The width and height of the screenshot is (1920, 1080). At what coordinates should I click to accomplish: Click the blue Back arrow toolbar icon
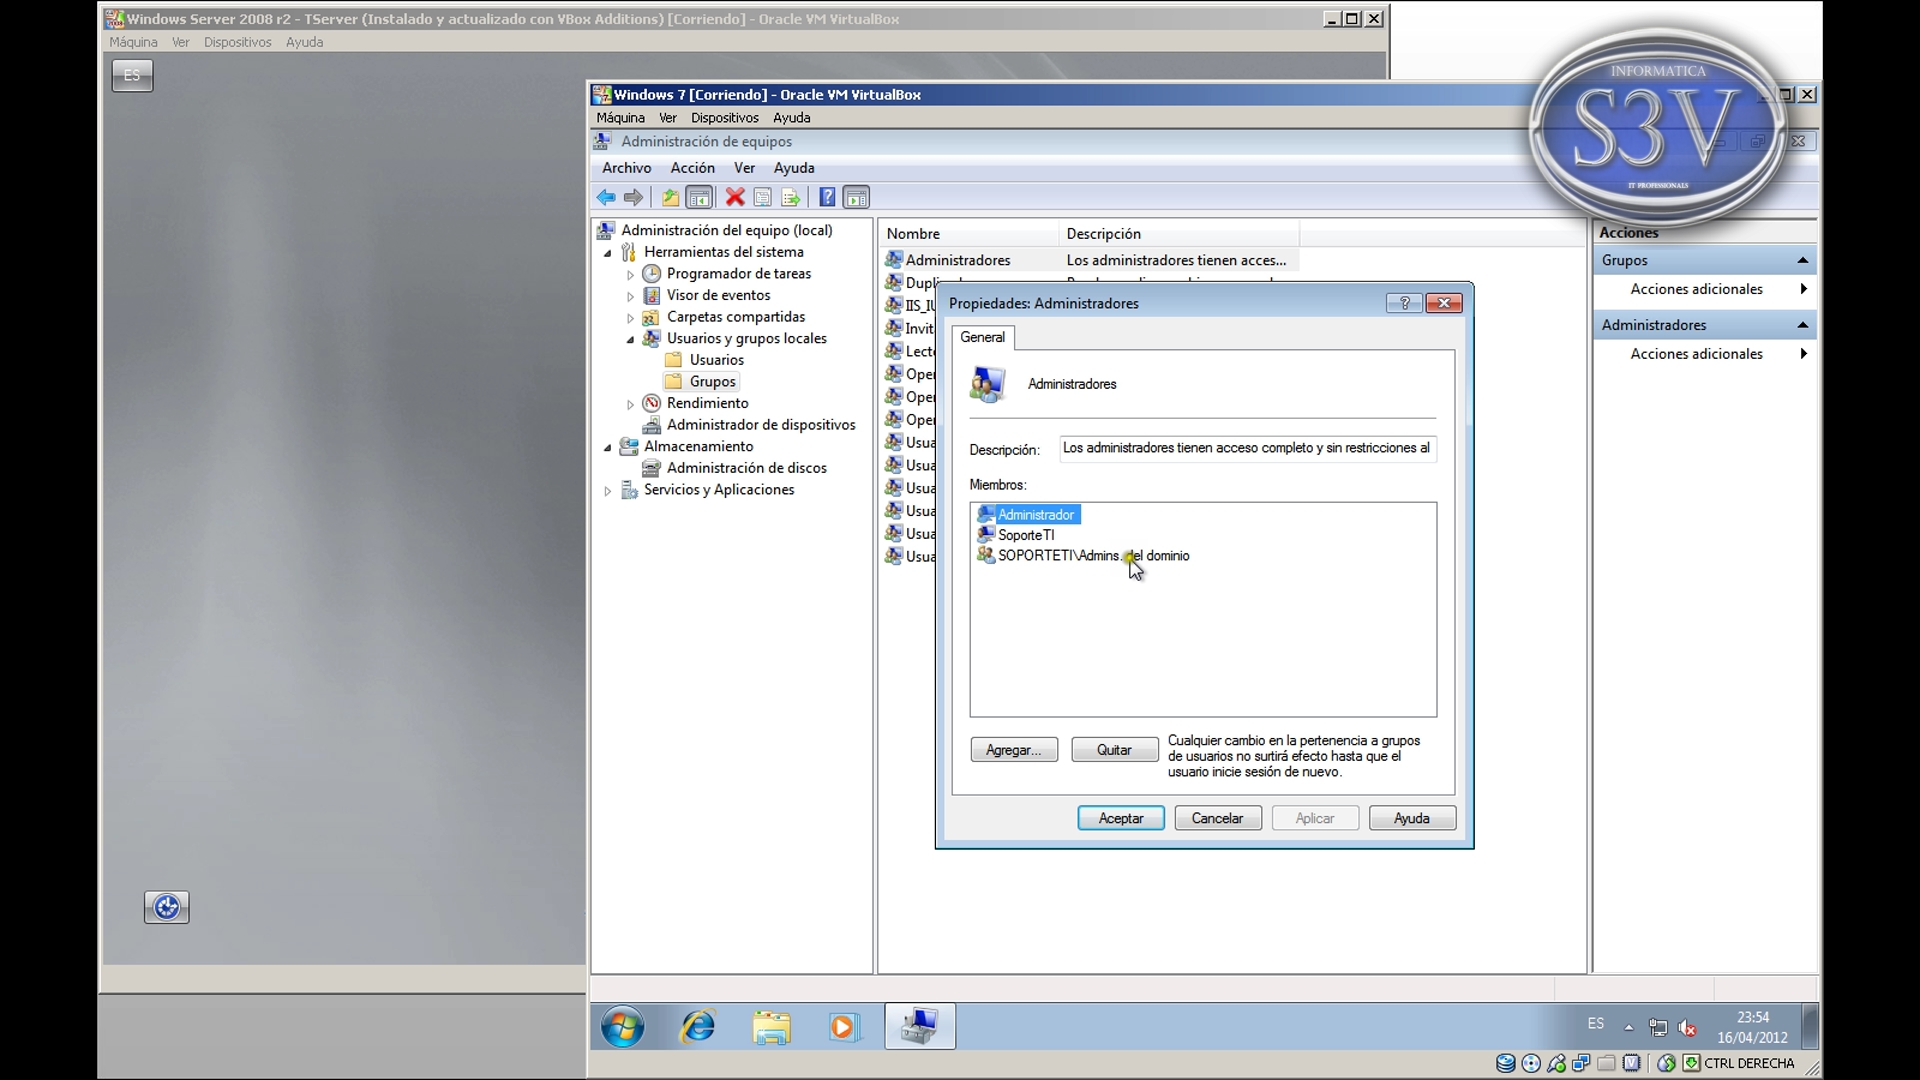(606, 198)
